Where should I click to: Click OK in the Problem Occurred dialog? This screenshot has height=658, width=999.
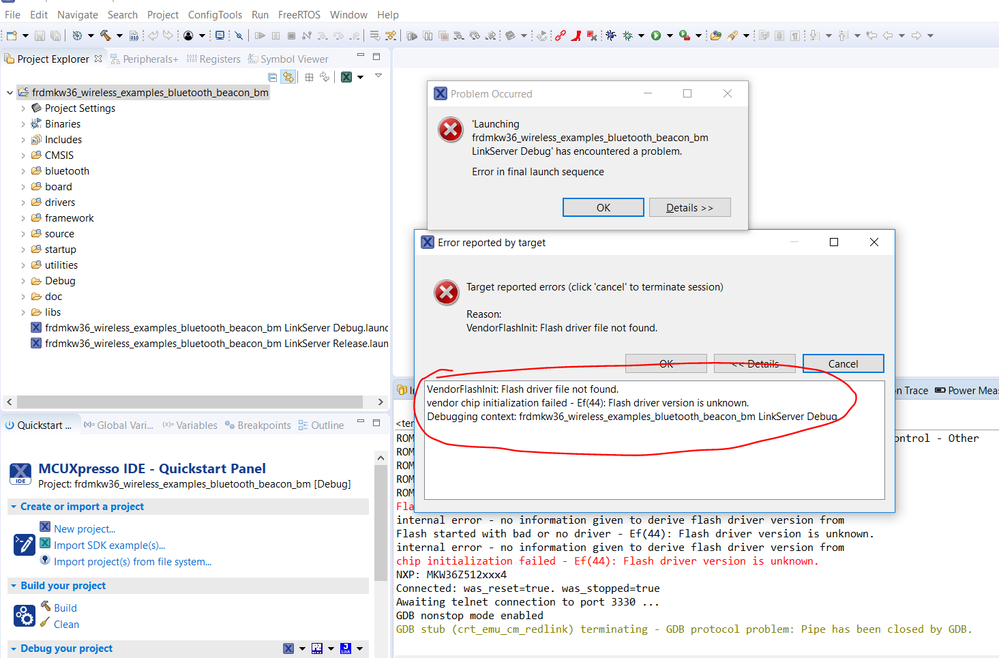click(603, 208)
